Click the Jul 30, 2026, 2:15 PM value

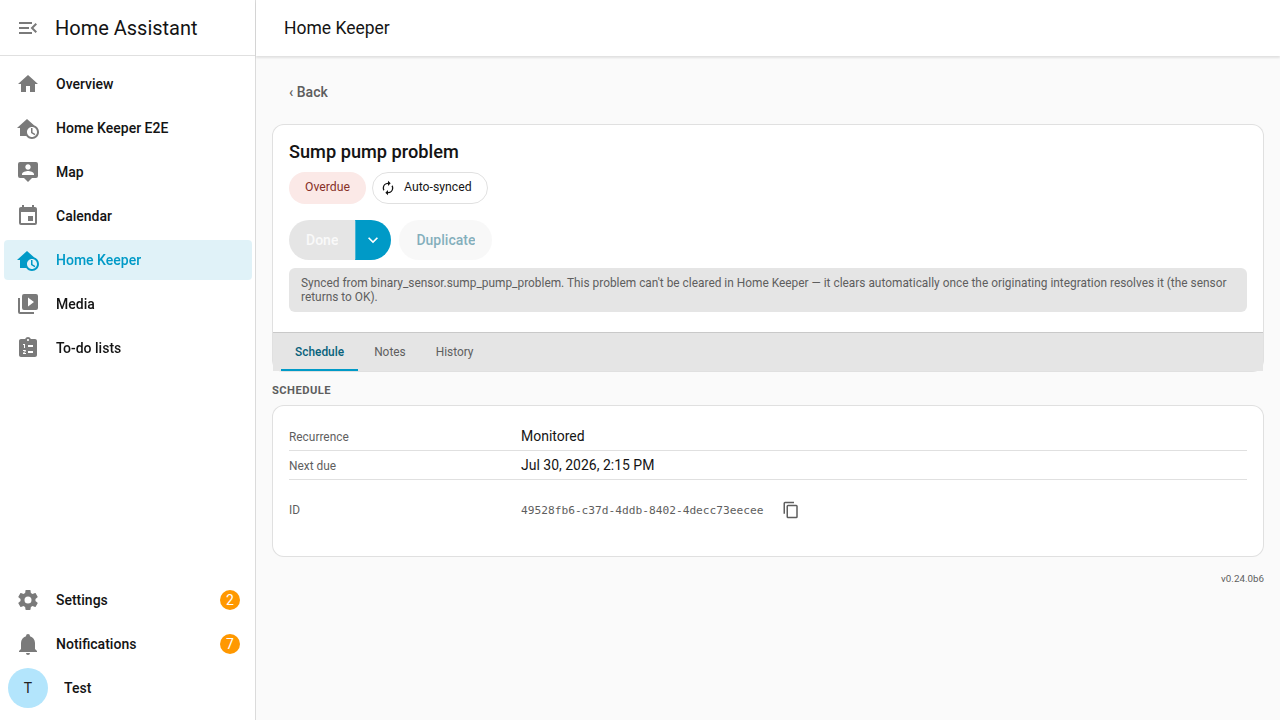[x=588, y=465]
